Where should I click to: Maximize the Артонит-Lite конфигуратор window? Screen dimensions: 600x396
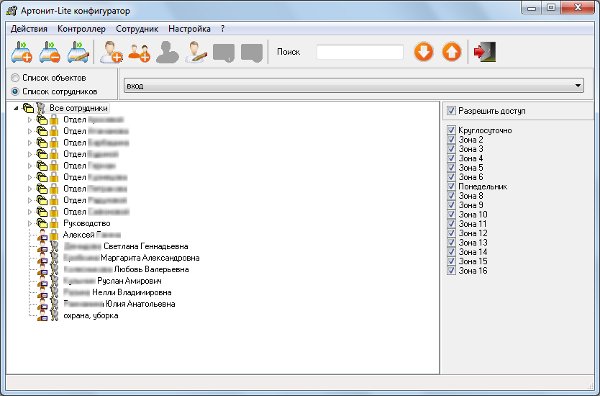click(x=551, y=8)
